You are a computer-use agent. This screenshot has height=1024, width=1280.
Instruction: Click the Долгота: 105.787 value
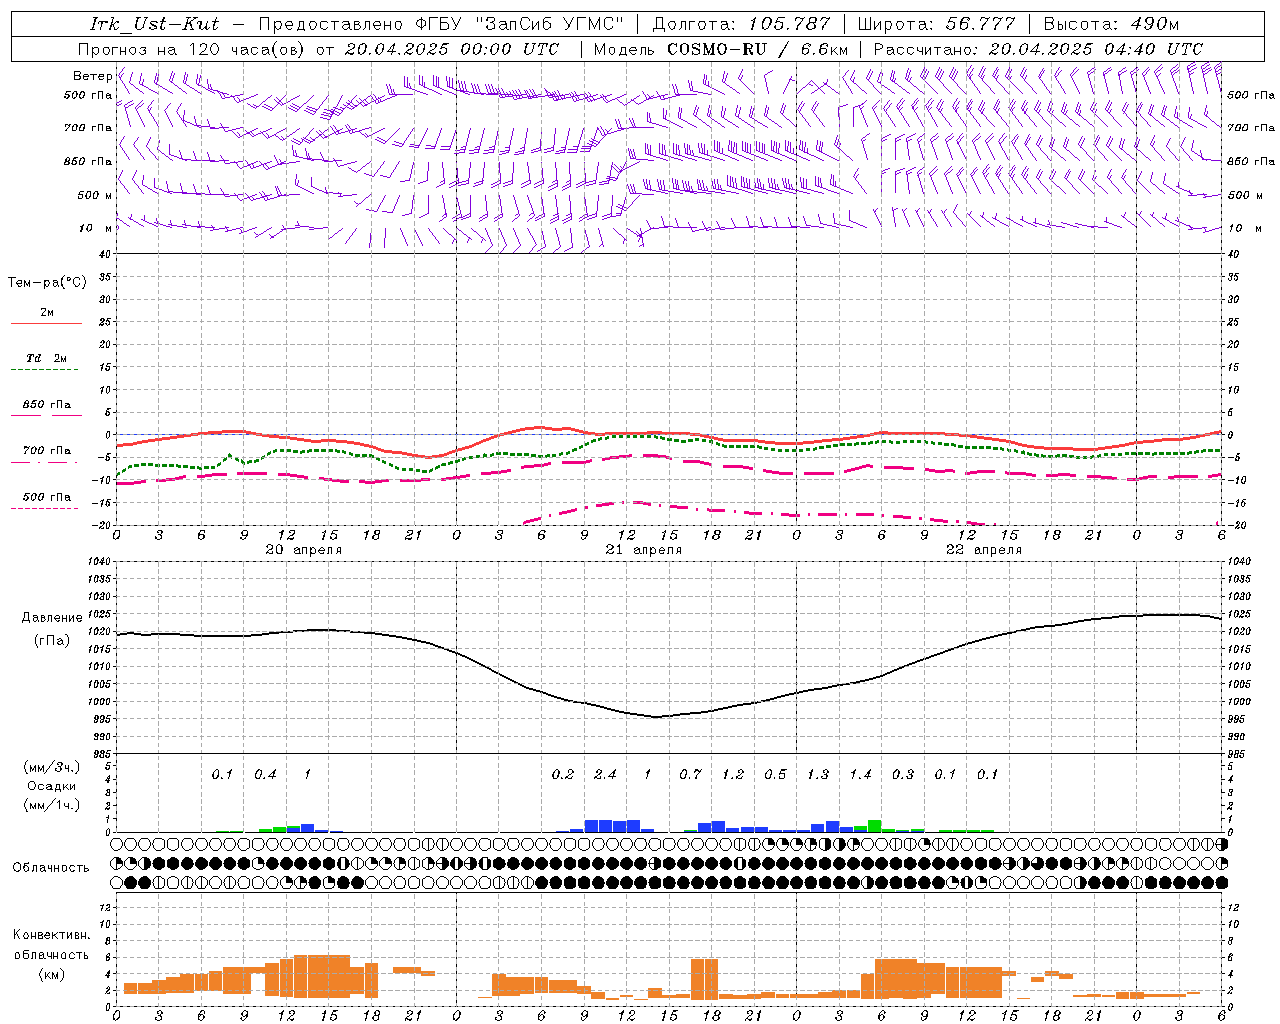741,24
